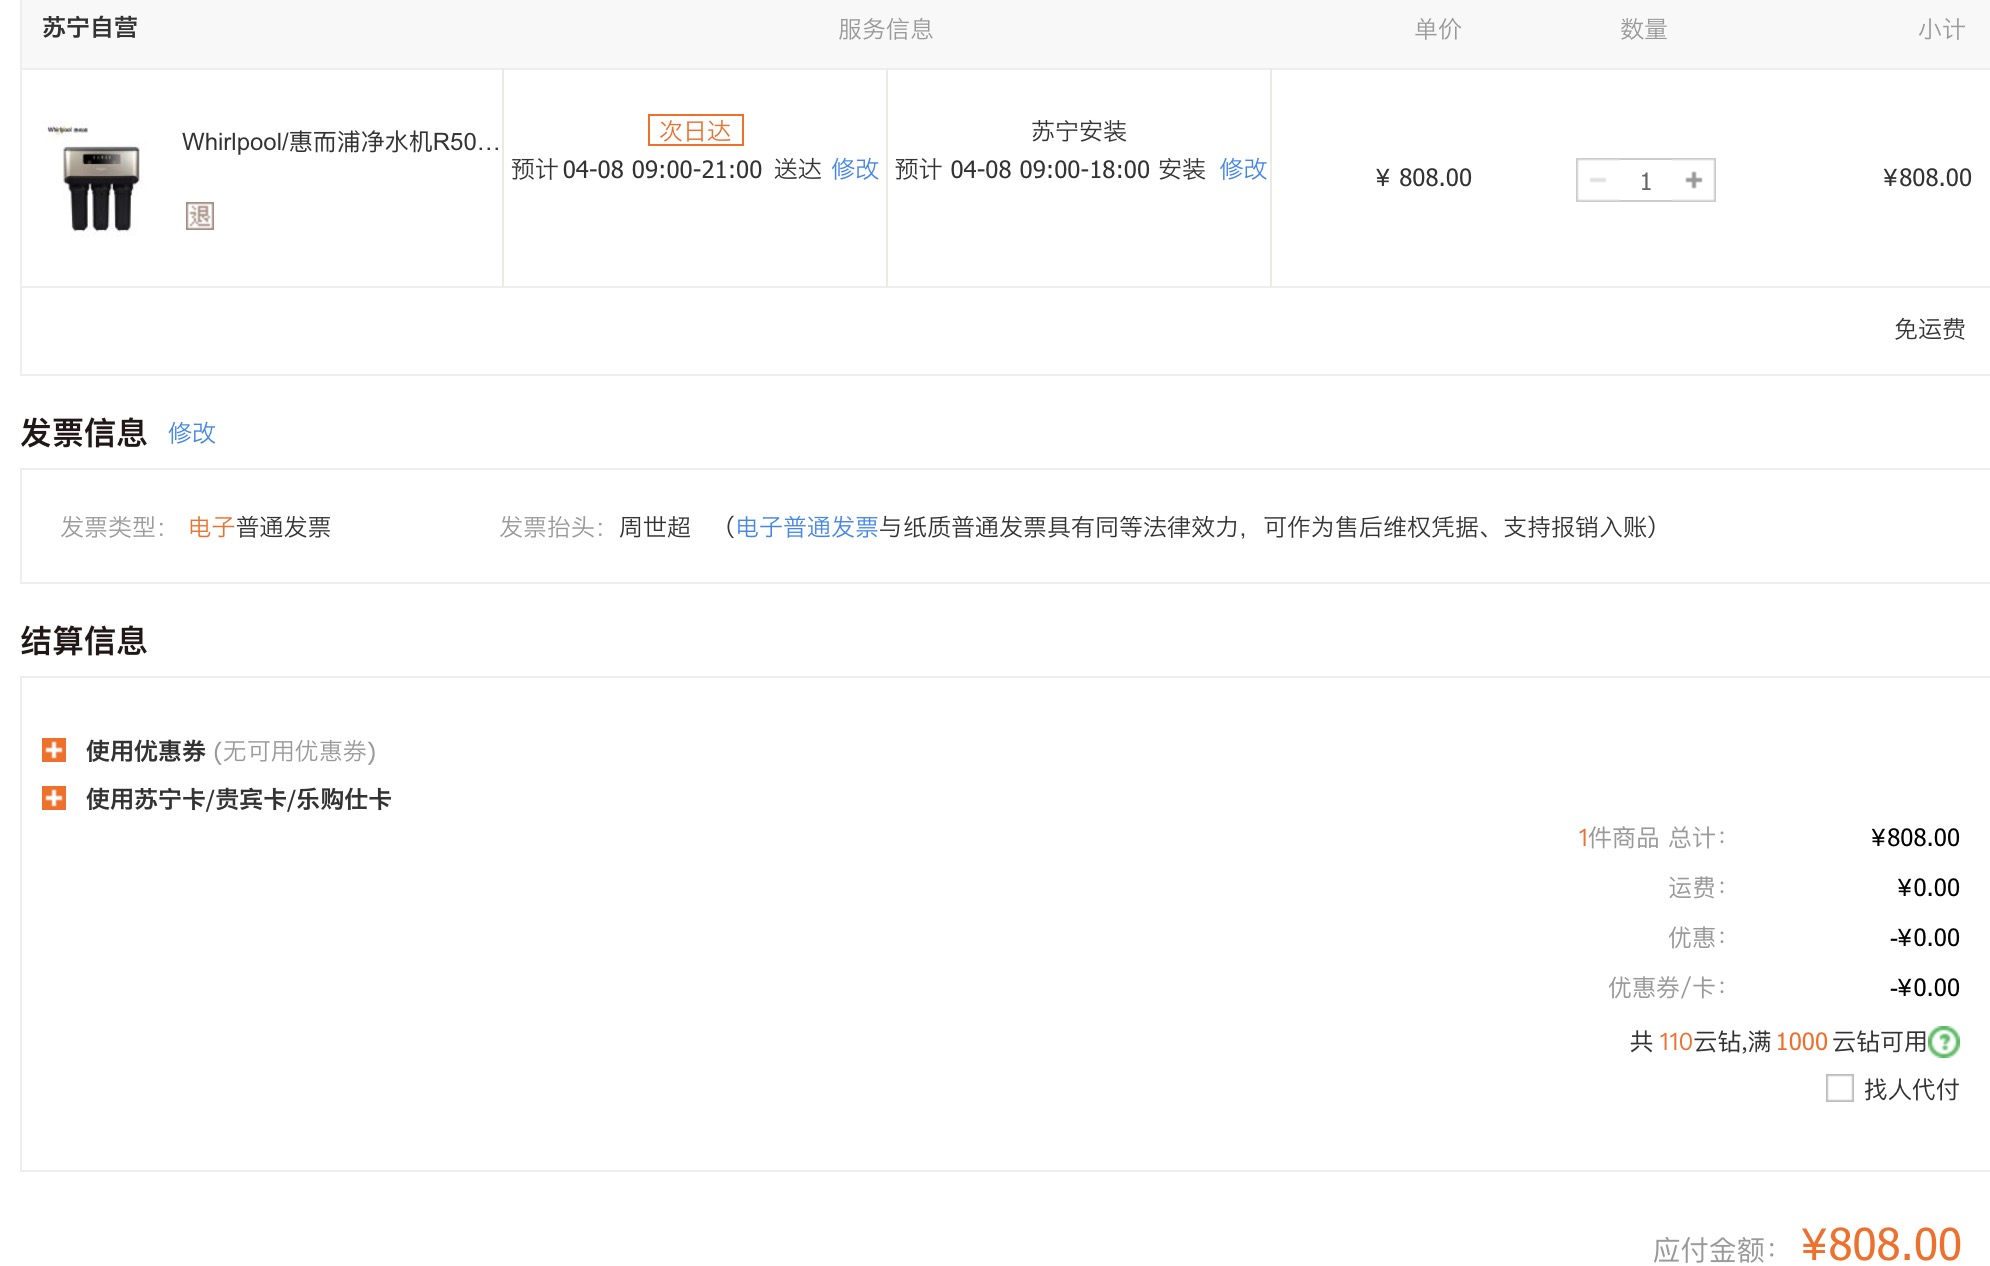This screenshot has width=1990, height=1266.
Task: Open the Whirlpool/惠而浦净水机R50 product title
Action: tap(340, 142)
